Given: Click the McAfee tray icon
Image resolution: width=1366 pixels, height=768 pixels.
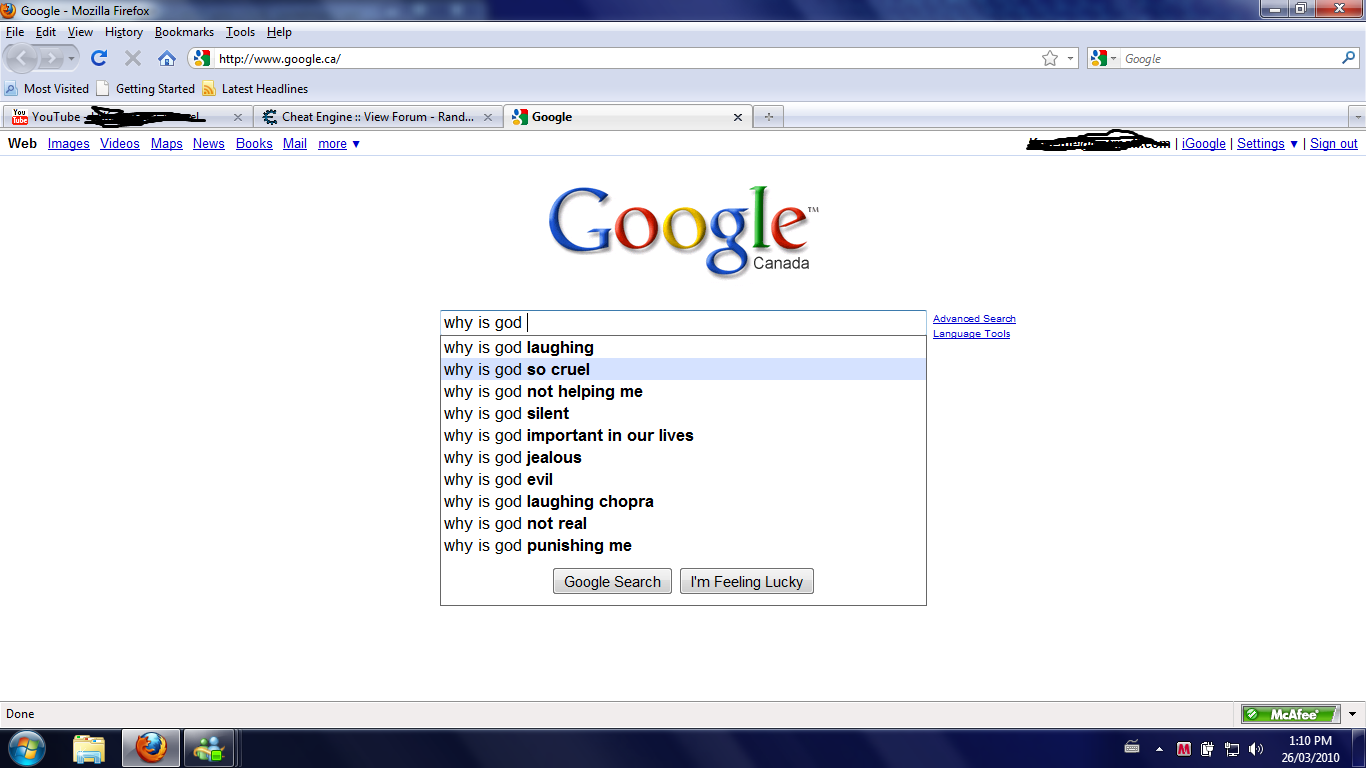Looking at the screenshot, I should (1184, 748).
